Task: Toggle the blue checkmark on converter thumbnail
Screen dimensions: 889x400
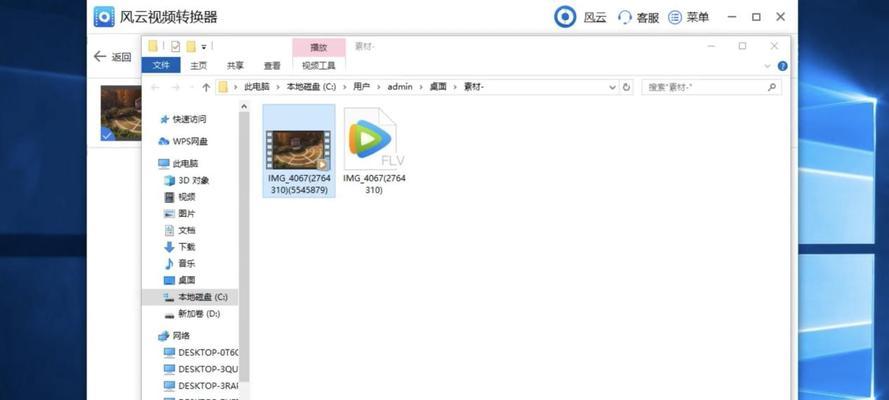Action: [x=107, y=134]
